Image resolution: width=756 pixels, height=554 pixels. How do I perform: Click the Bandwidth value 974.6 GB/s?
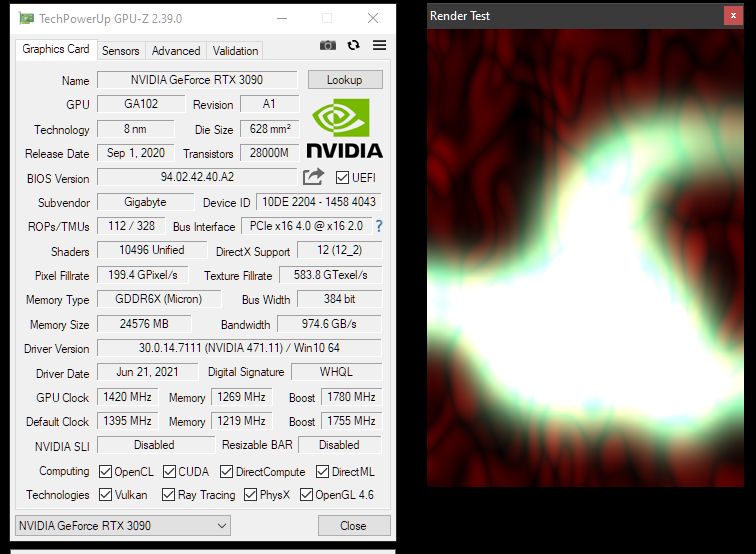[x=329, y=324]
